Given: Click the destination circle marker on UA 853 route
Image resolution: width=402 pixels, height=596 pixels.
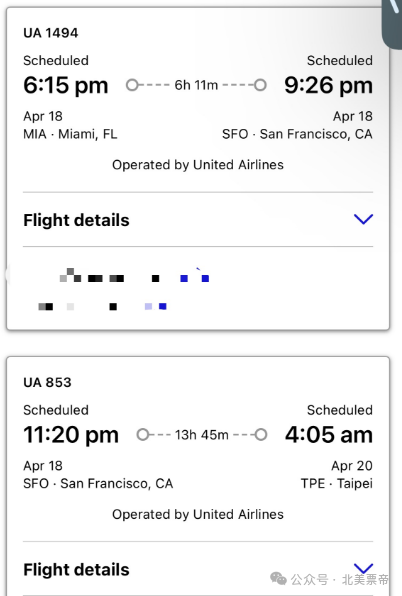Looking at the screenshot, I should 261,434.
